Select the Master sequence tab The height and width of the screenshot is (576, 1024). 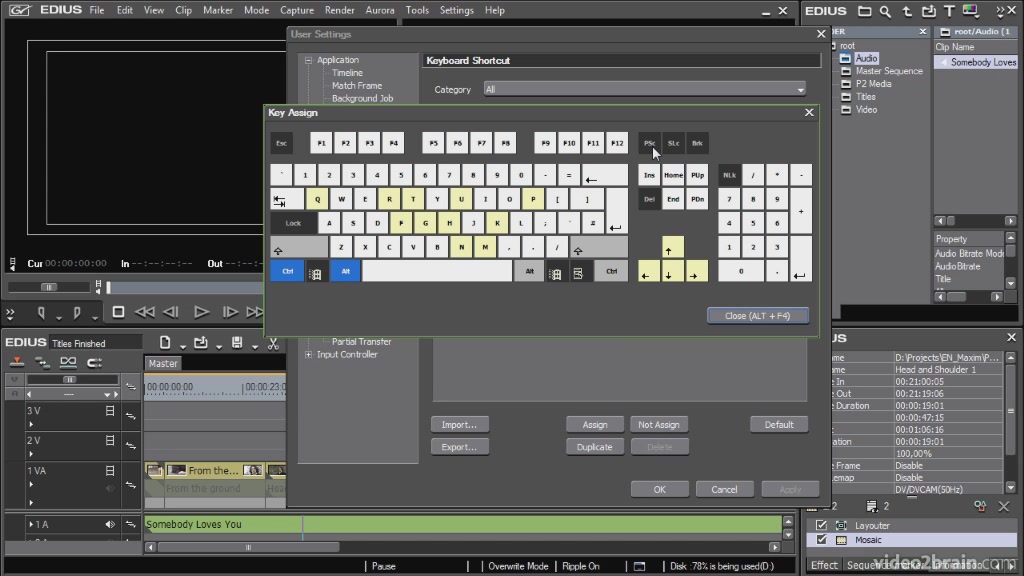[x=163, y=364]
